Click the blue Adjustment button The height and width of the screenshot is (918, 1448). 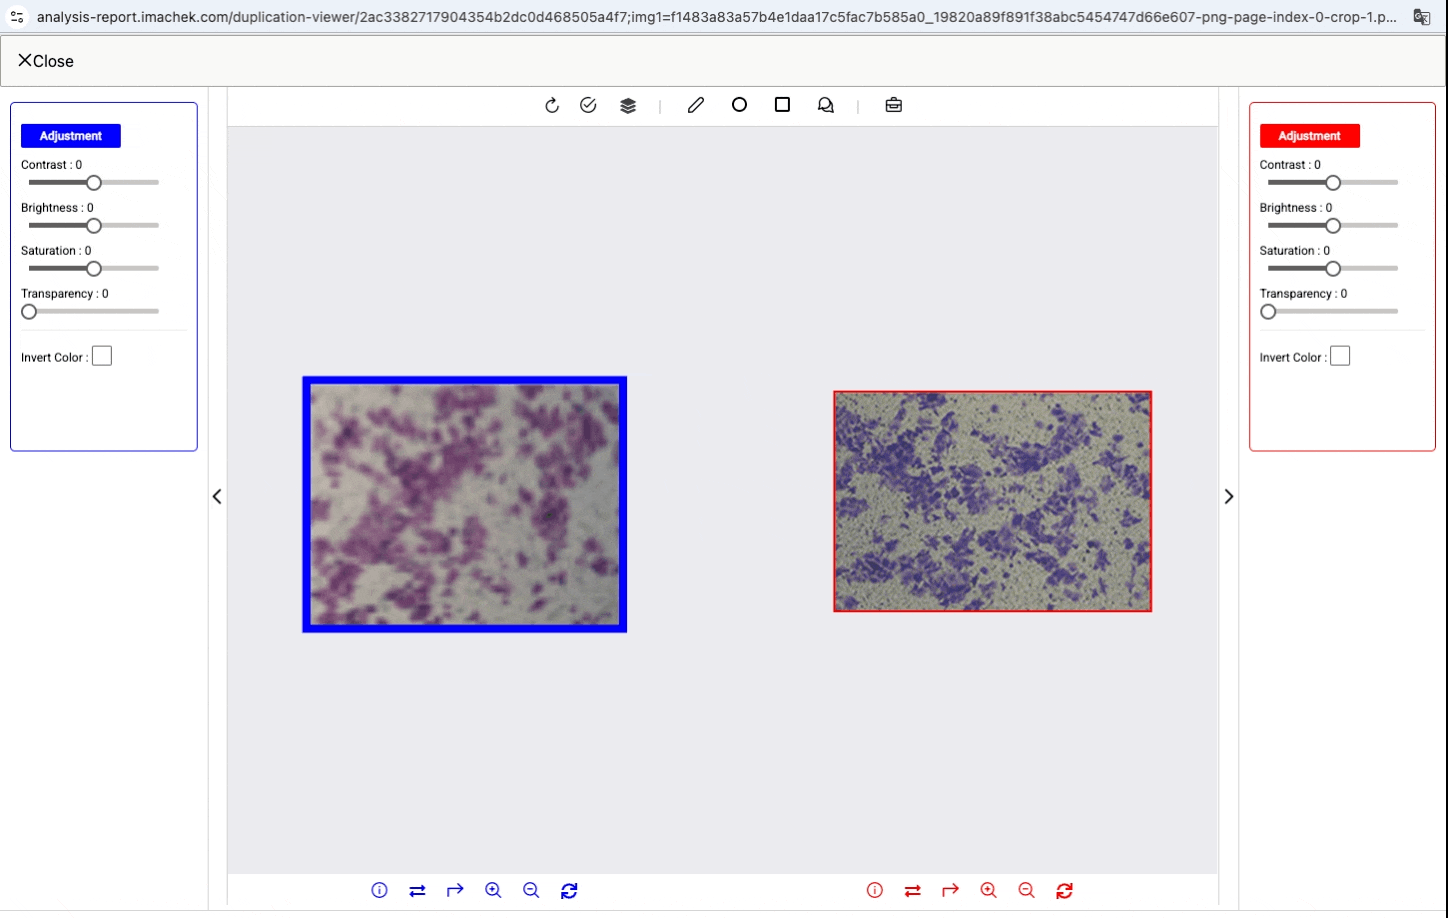point(71,136)
